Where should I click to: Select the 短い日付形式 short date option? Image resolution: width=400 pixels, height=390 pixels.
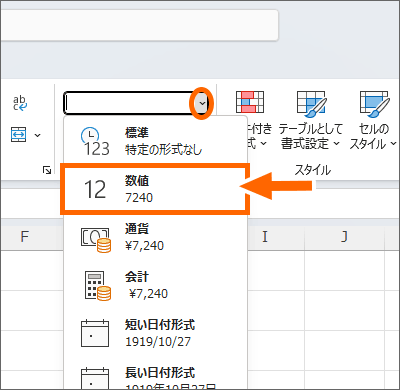tap(155, 333)
